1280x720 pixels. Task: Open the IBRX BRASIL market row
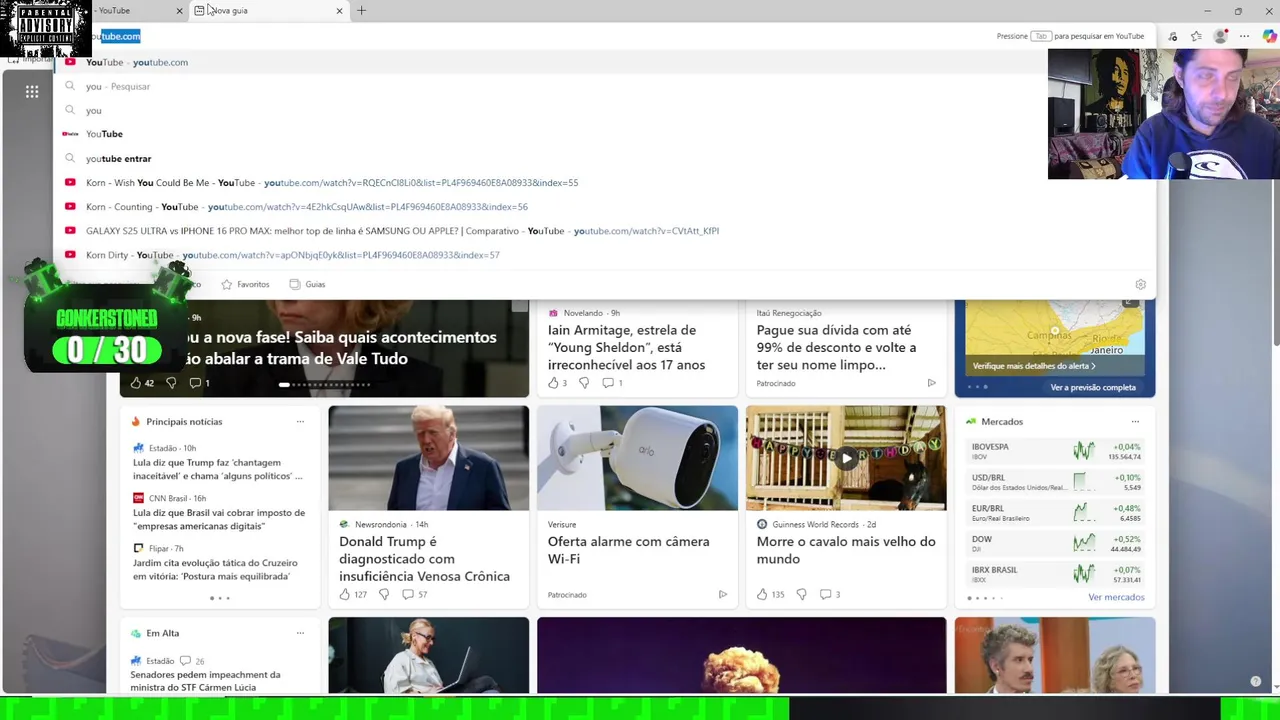pyautogui.click(x=1055, y=575)
